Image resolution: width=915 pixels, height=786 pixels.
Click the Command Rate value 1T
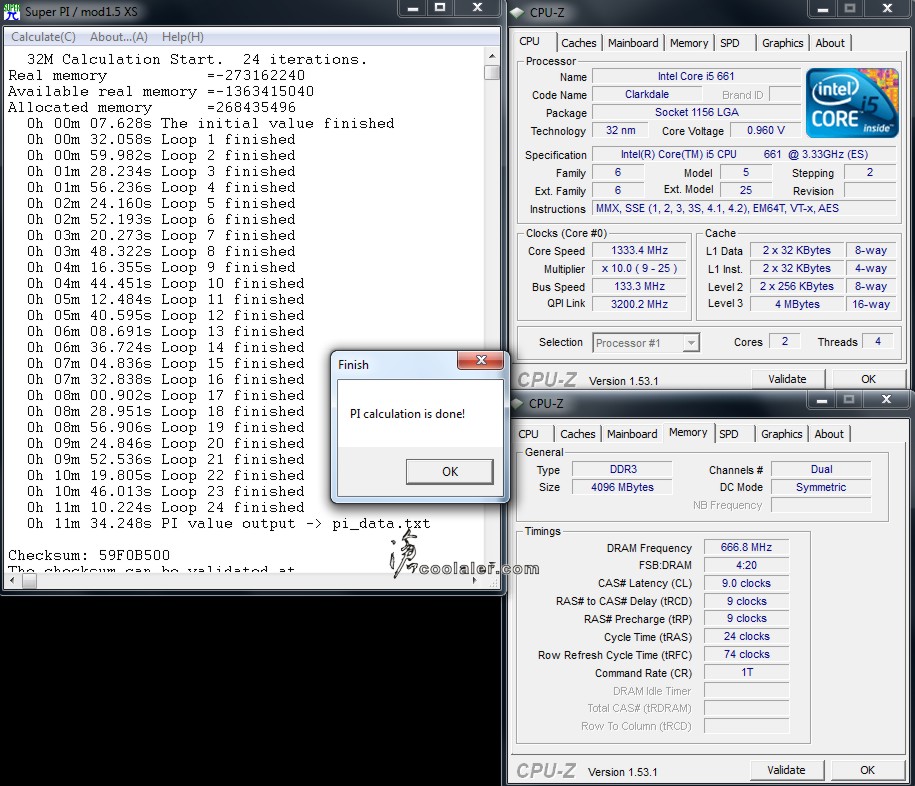click(746, 673)
